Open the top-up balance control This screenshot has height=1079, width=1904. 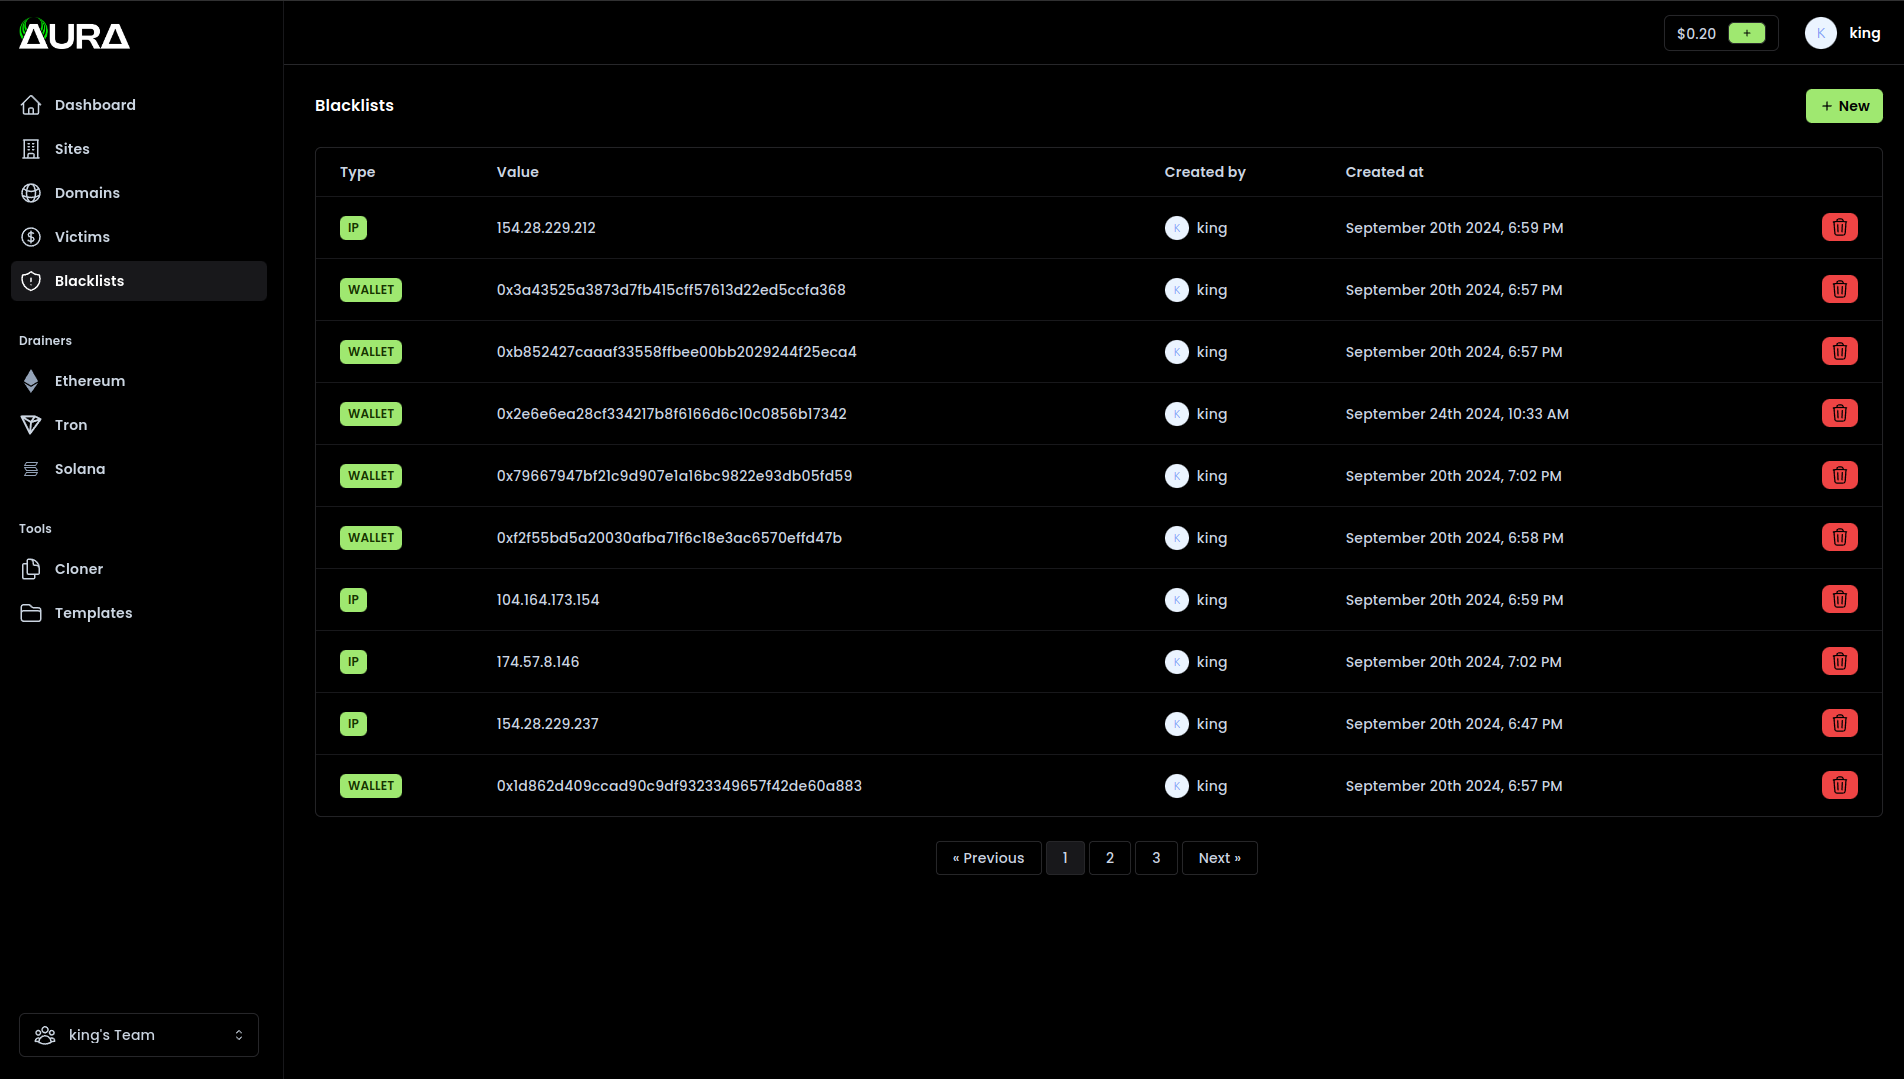1747,32
